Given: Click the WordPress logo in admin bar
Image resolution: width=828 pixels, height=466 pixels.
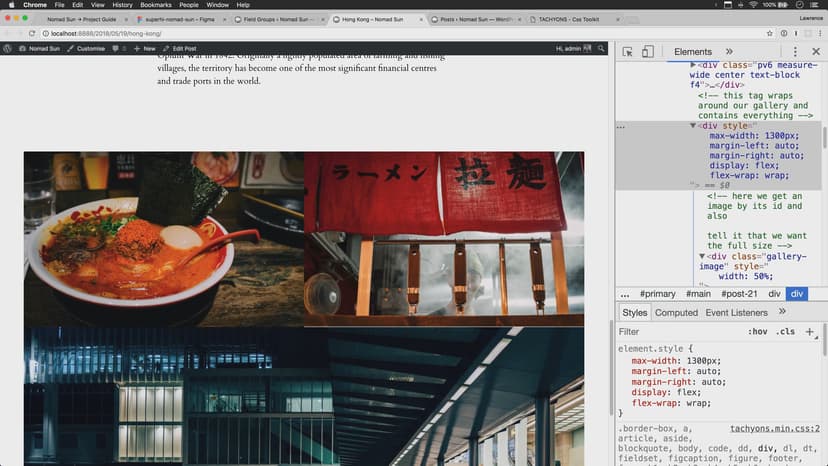Looking at the screenshot, I should click(x=9, y=48).
